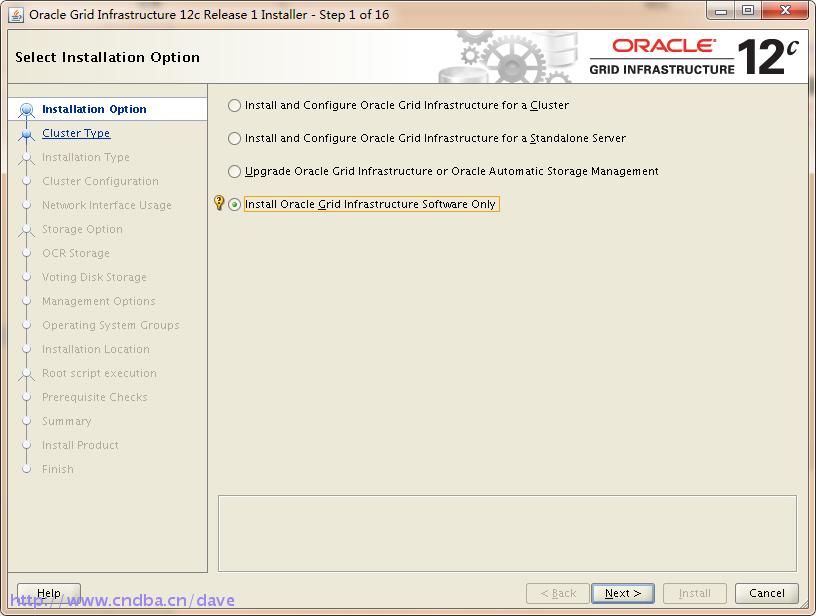
Task: Click the disabled Back button
Action: tap(558, 593)
